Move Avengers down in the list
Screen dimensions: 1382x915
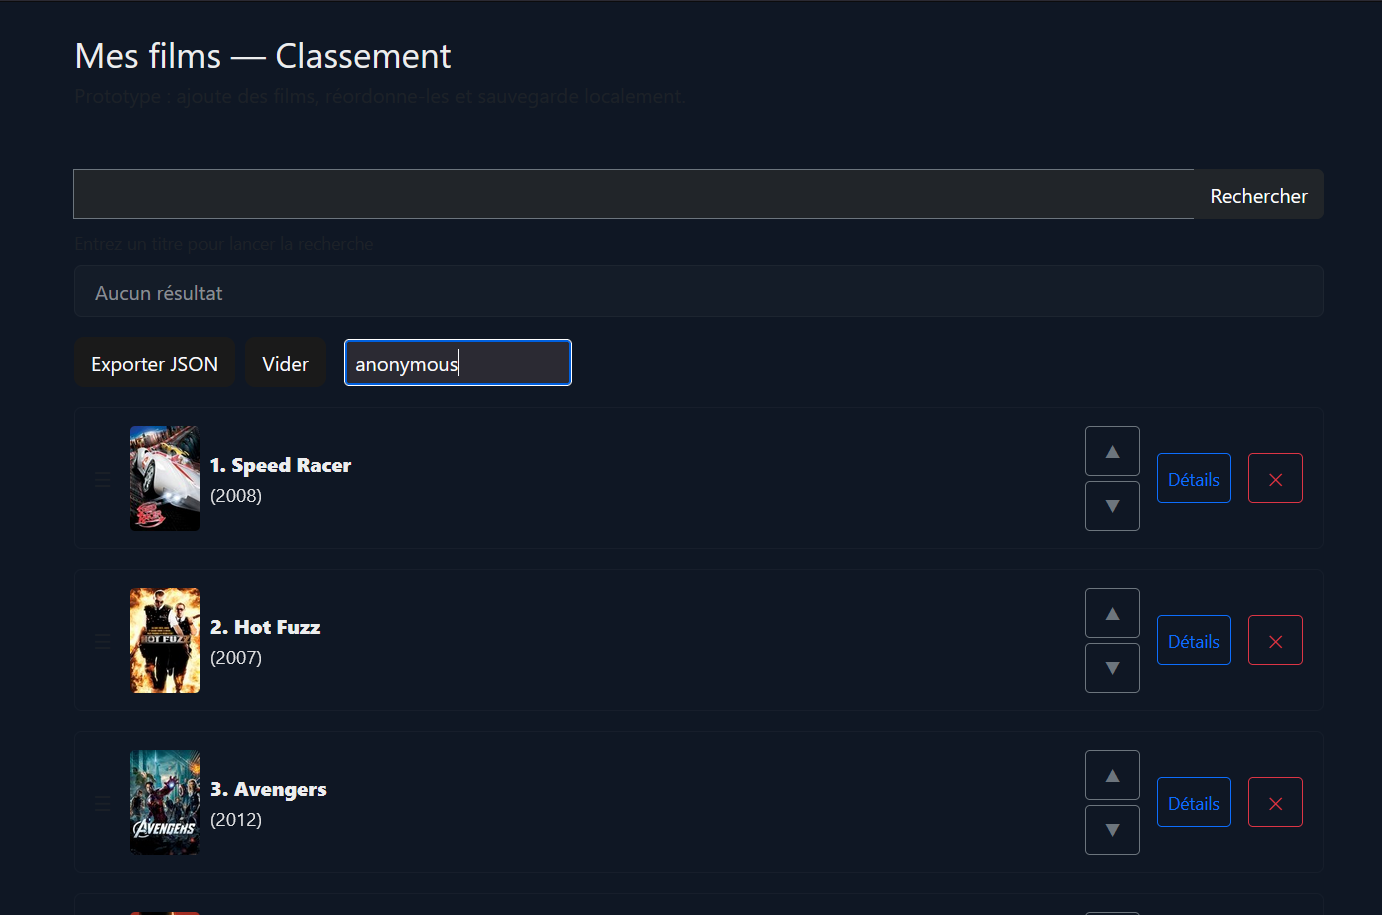click(1112, 830)
